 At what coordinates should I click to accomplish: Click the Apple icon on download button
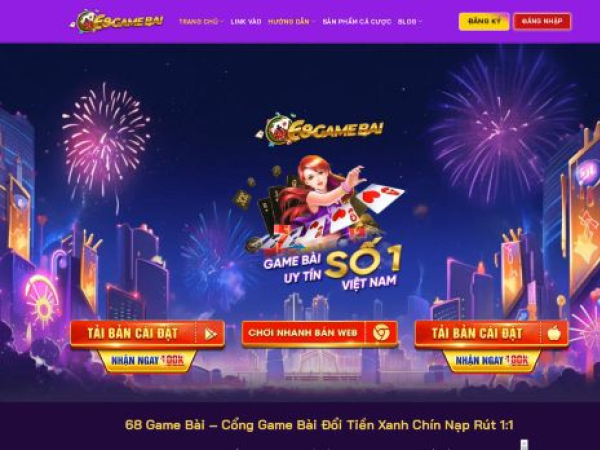pos(554,334)
